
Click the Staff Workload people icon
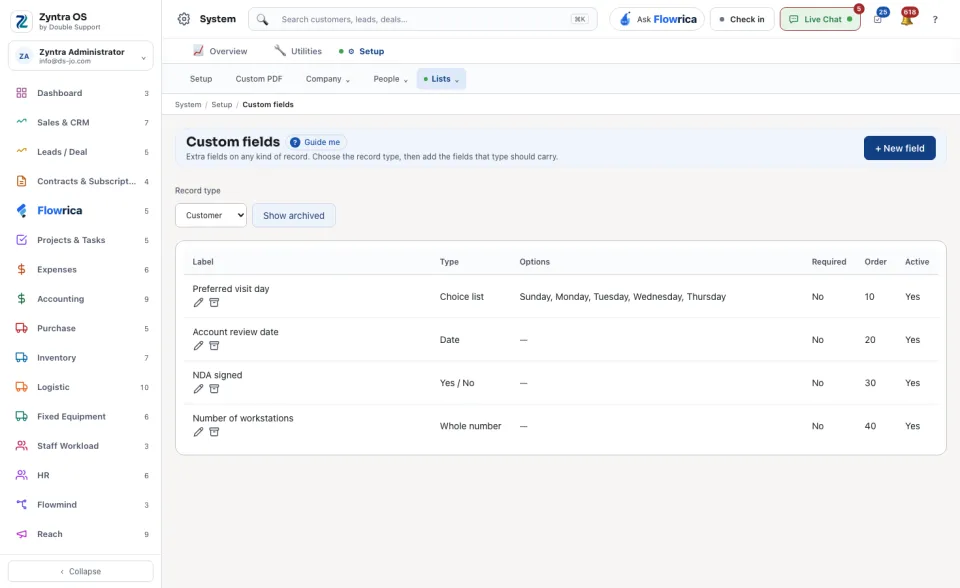pyautogui.click(x=21, y=445)
